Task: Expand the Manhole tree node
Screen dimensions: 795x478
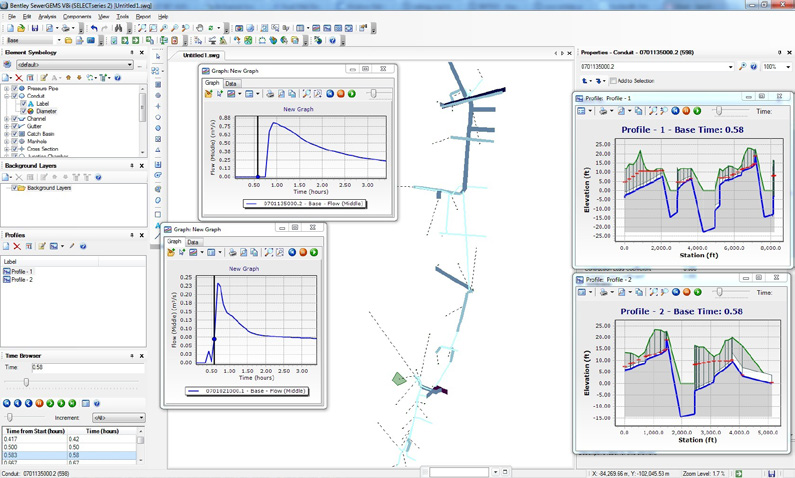Action: tap(7, 141)
